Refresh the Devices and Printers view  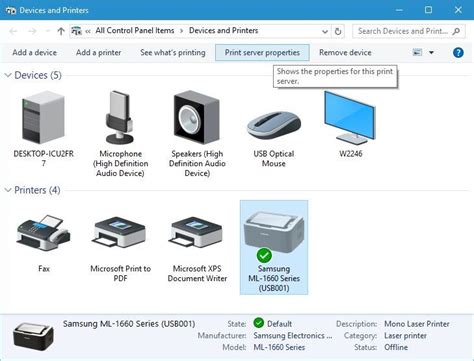(338, 31)
